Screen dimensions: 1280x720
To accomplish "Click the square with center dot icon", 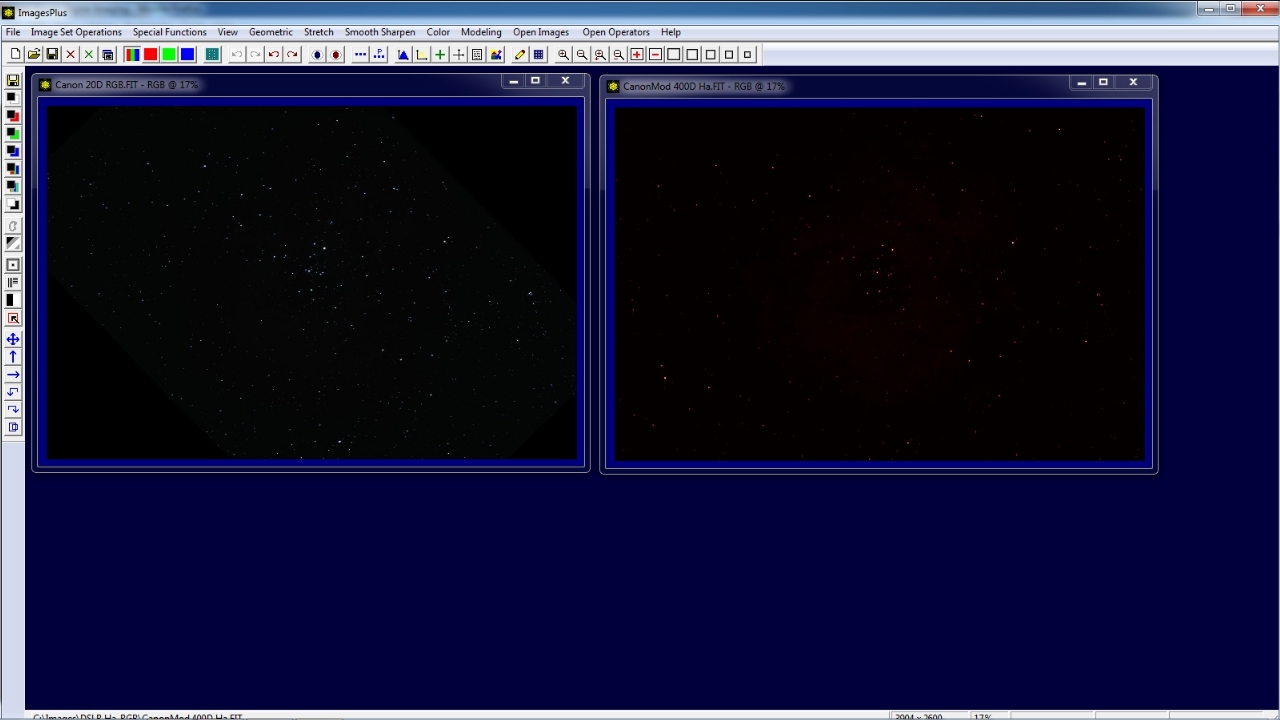I will click(x=13, y=265).
